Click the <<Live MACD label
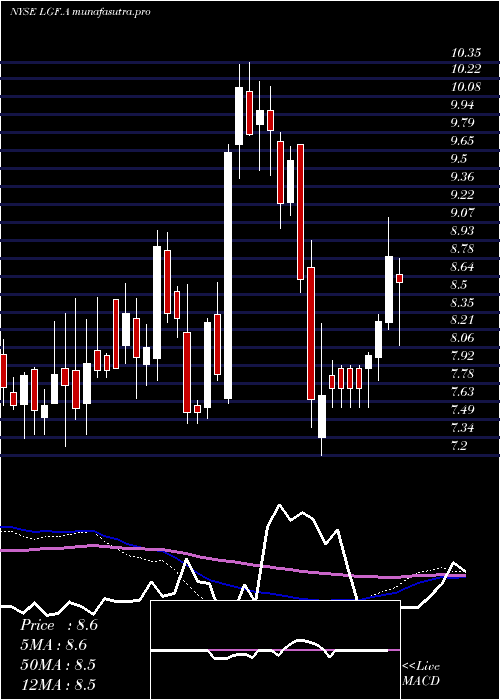The image size is (500, 700). pyautogui.click(x=421, y=674)
